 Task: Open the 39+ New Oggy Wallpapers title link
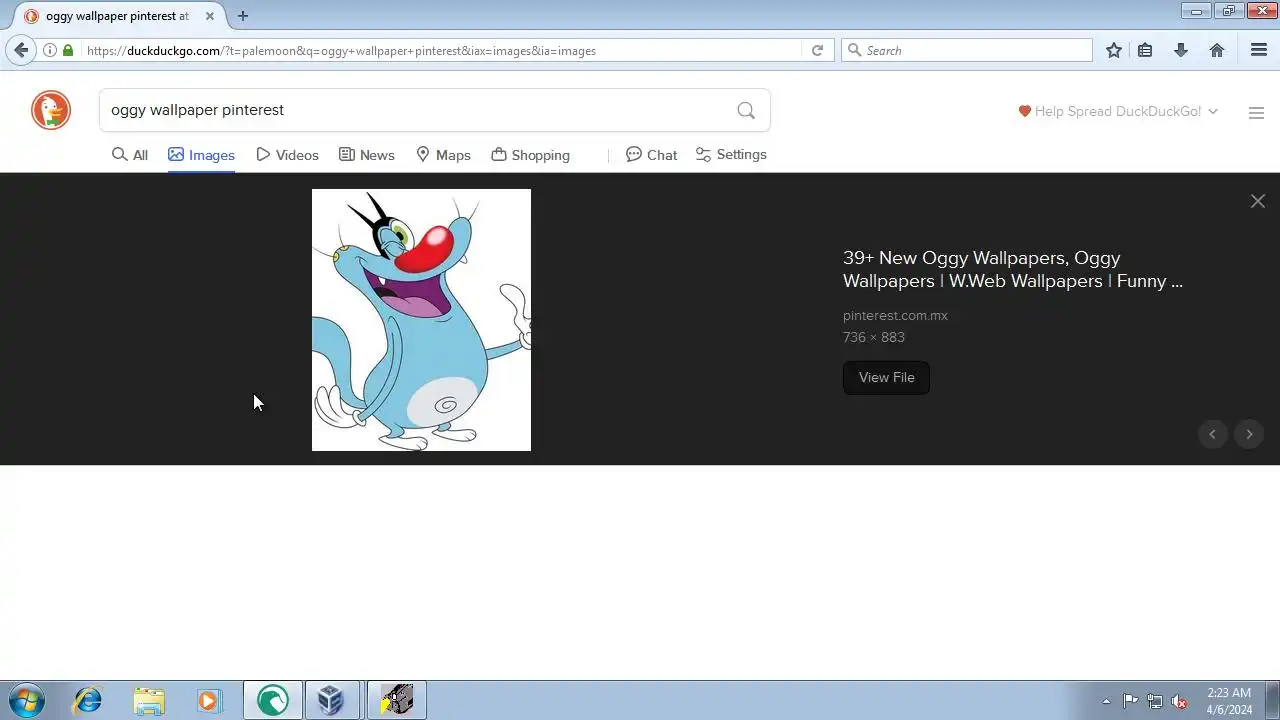[x=1013, y=269]
